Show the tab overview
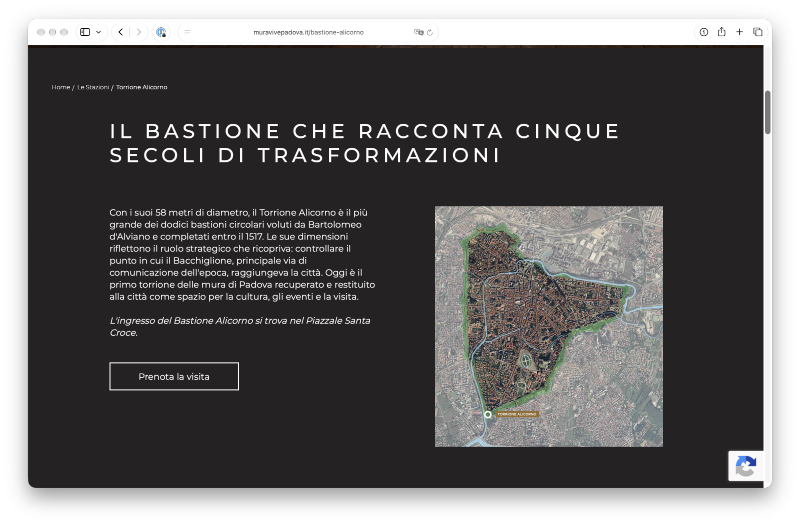This screenshot has width=800, height=525. [758, 32]
